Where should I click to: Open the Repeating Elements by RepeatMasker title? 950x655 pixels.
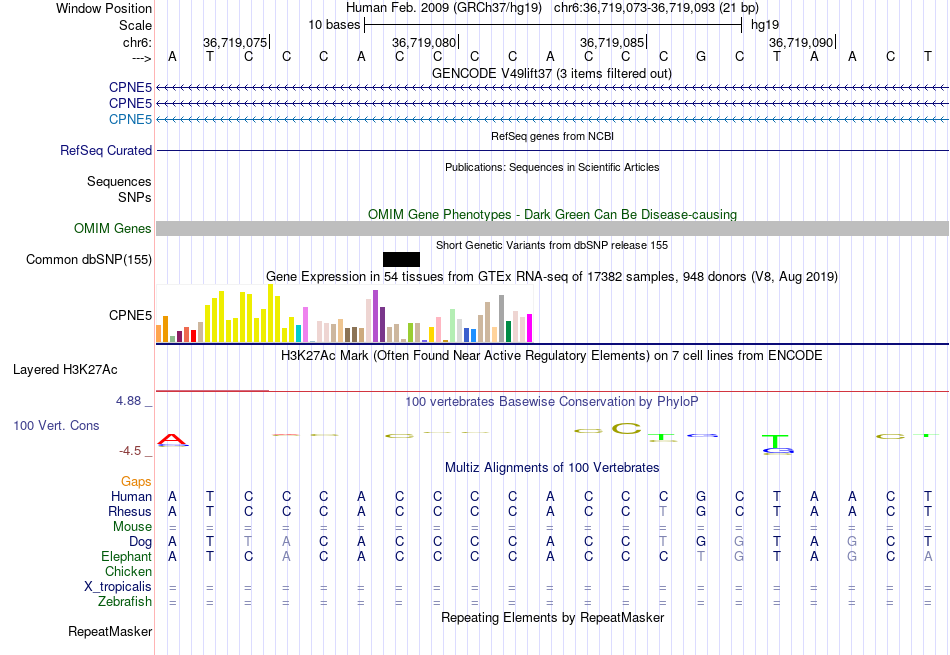coord(552,617)
